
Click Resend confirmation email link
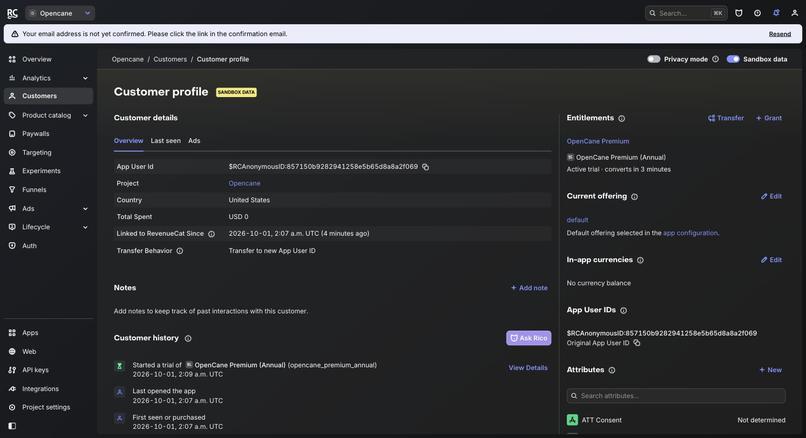click(x=780, y=34)
